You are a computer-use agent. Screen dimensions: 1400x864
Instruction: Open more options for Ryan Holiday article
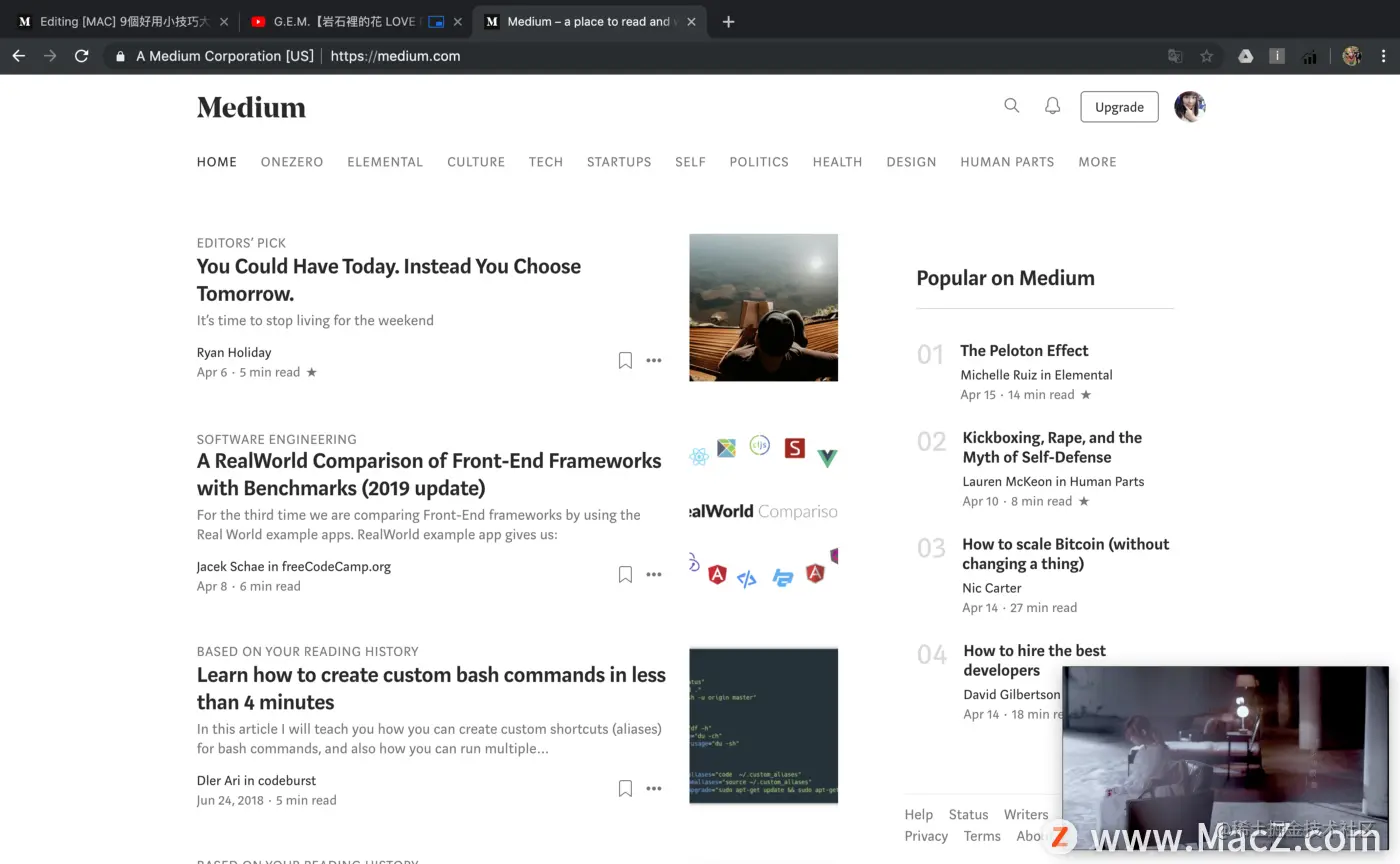coord(654,360)
